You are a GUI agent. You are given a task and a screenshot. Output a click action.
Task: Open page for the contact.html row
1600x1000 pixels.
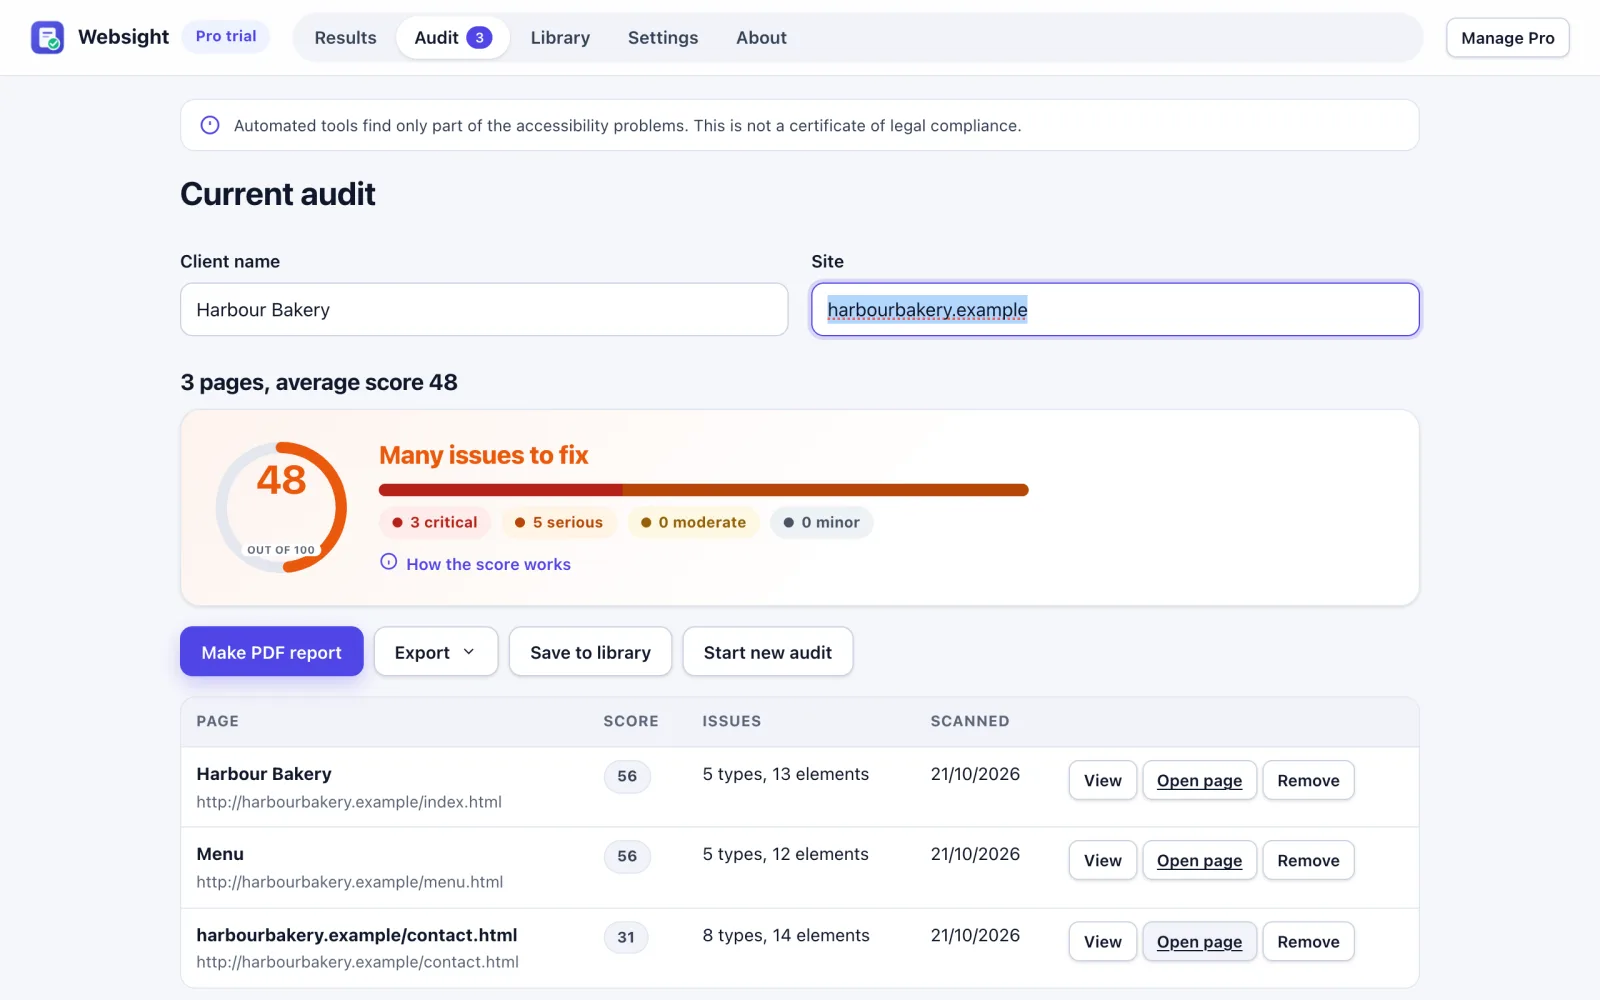(x=1200, y=942)
